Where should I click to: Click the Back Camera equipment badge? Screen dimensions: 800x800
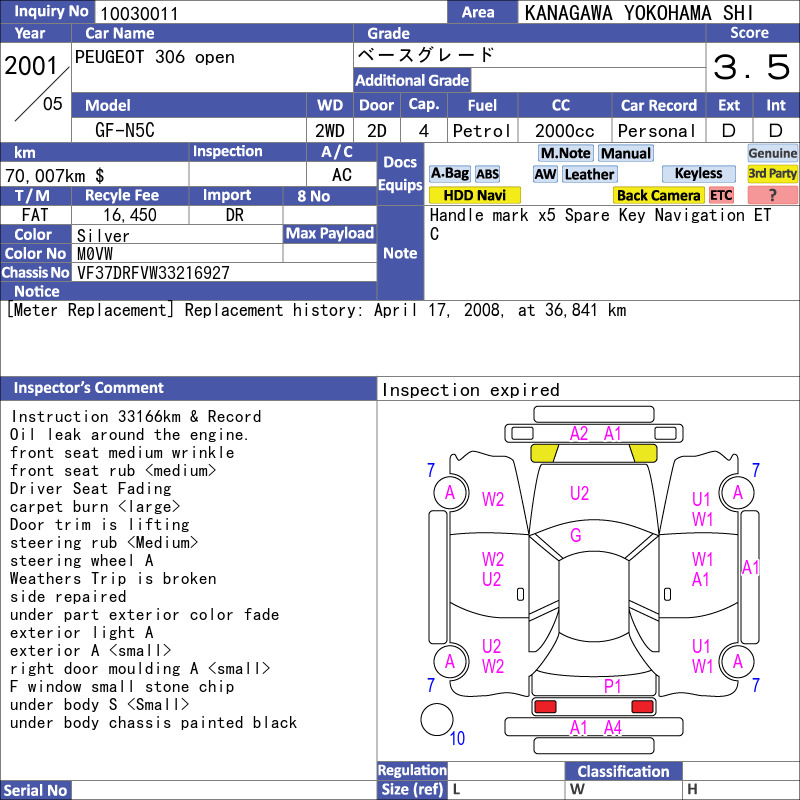658,195
